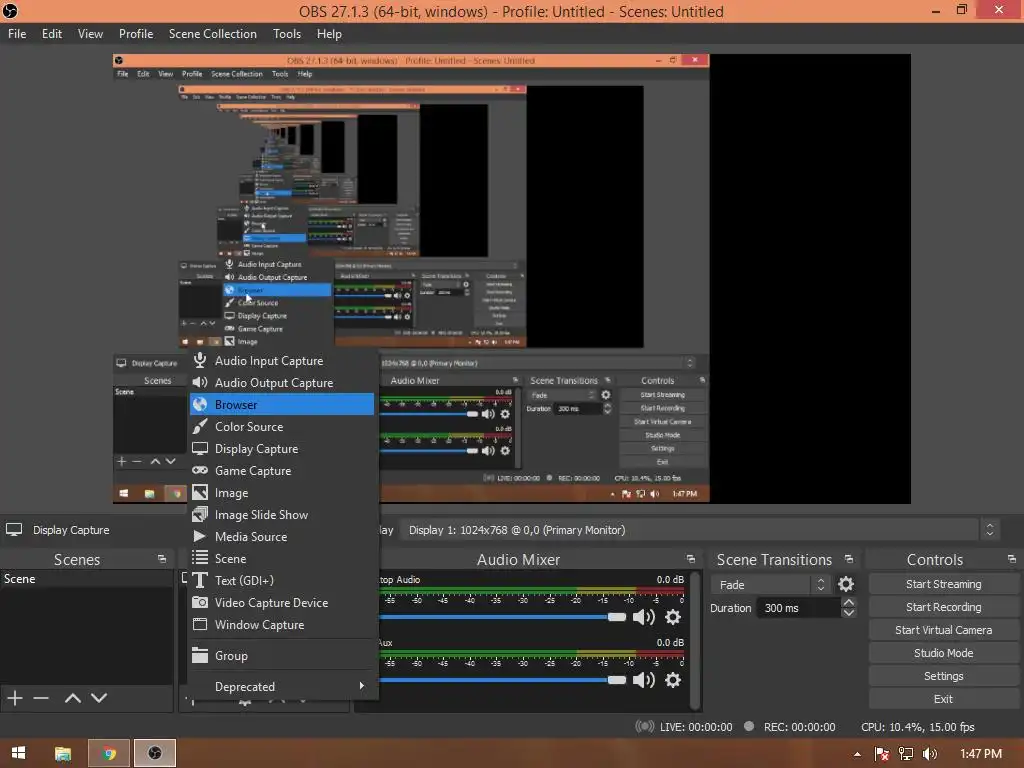The width and height of the screenshot is (1024, 768).
Task: Pop out the Scene Transitions dock
Action: pyautogui.click(x=849, y=559)
